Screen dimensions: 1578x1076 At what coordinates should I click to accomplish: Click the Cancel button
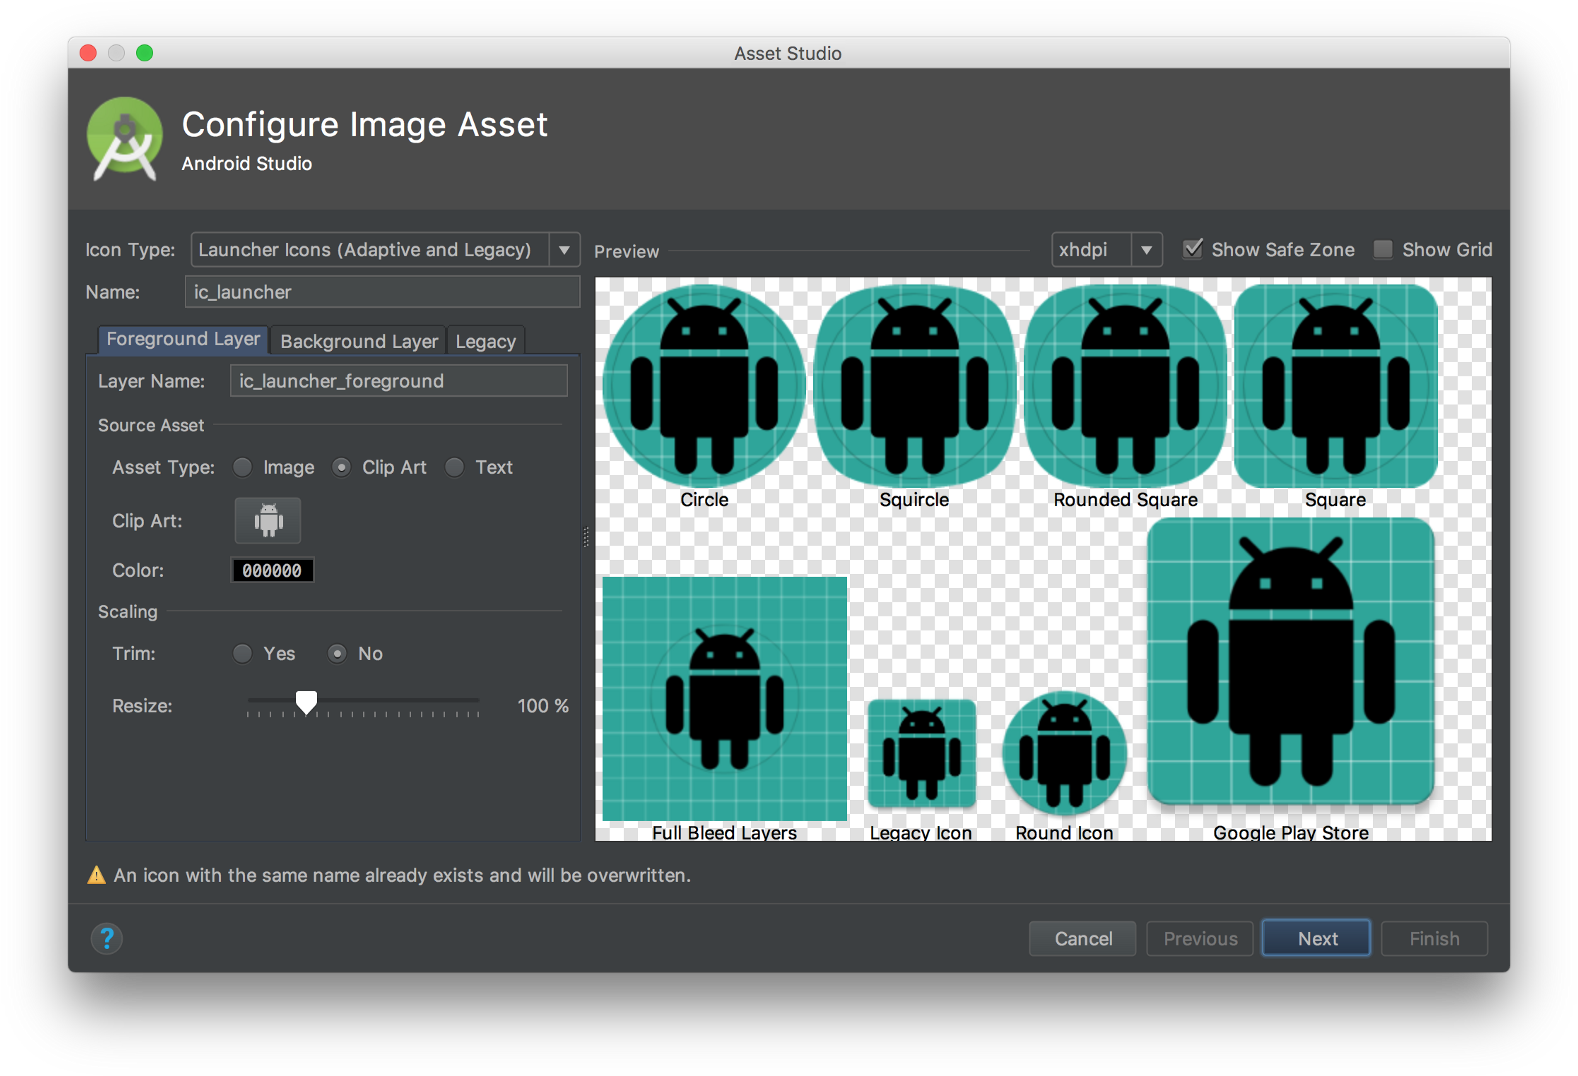pyautogui.click(x=1083, y=939)
